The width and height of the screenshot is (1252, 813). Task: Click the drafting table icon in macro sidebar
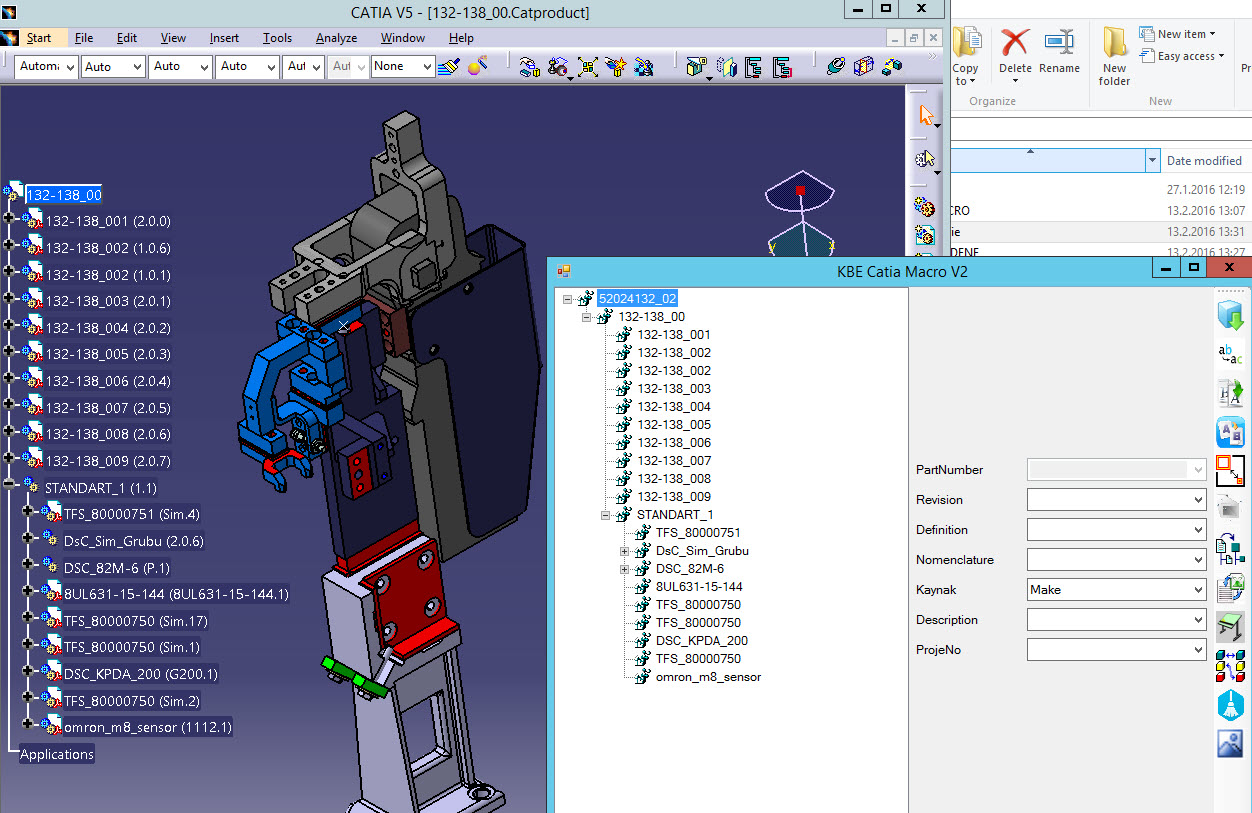point(1230,627)
